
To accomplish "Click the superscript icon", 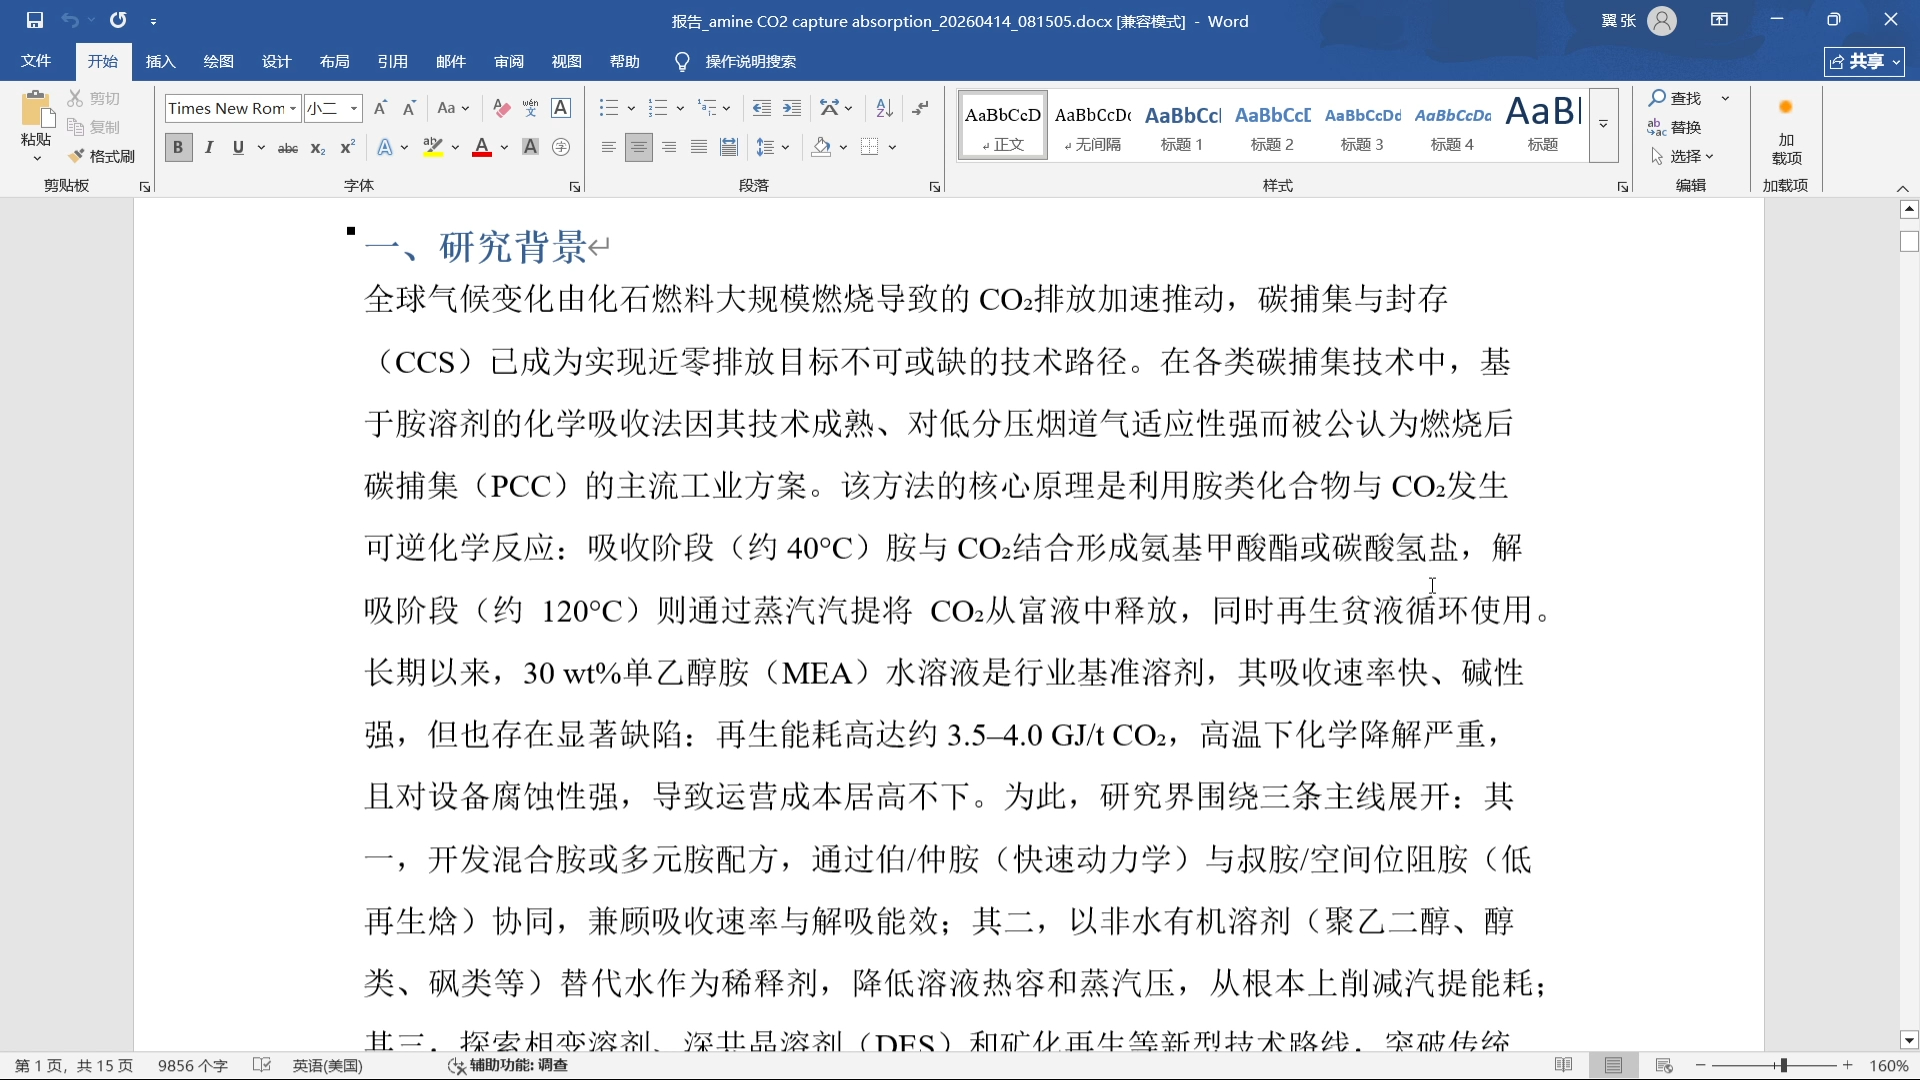I will pos(347,148).
